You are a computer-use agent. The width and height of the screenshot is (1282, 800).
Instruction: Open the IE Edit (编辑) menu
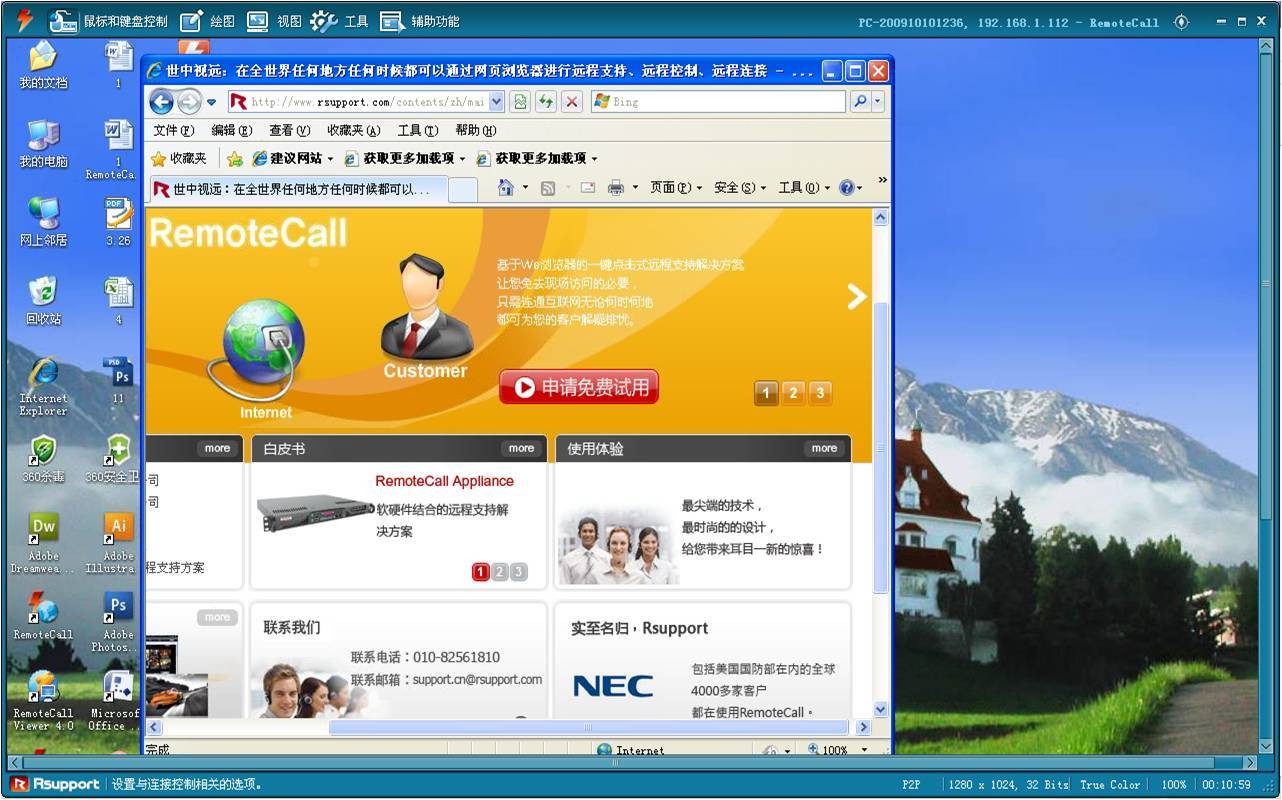pos(231,130)
